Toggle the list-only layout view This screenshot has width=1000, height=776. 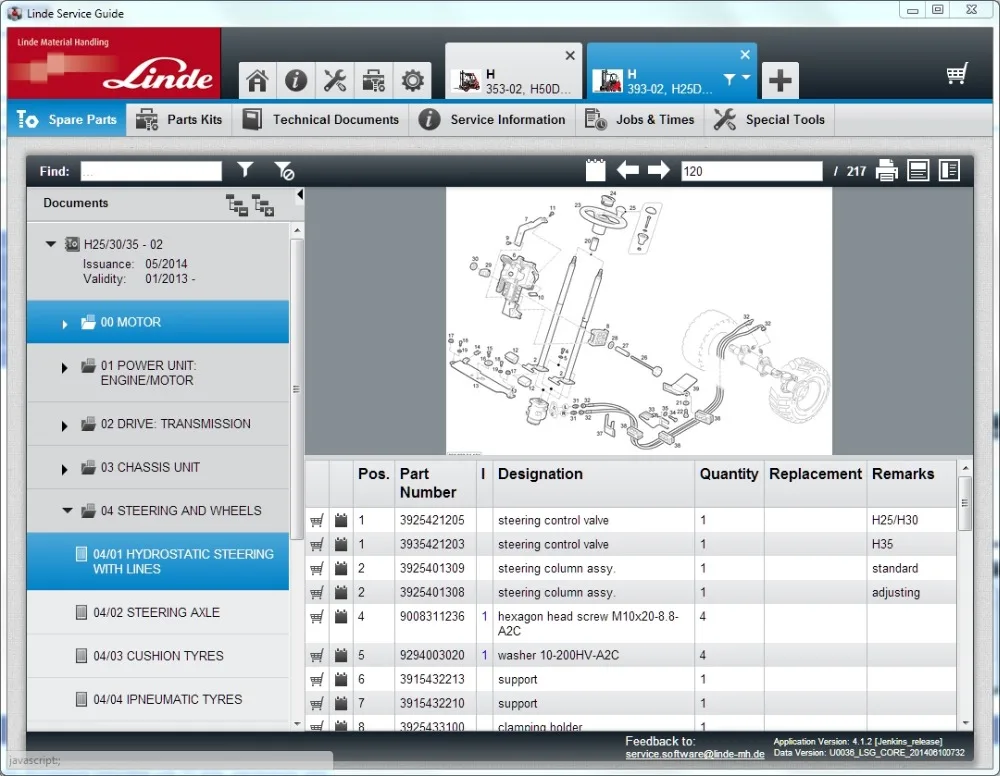(x=918, y=171)
